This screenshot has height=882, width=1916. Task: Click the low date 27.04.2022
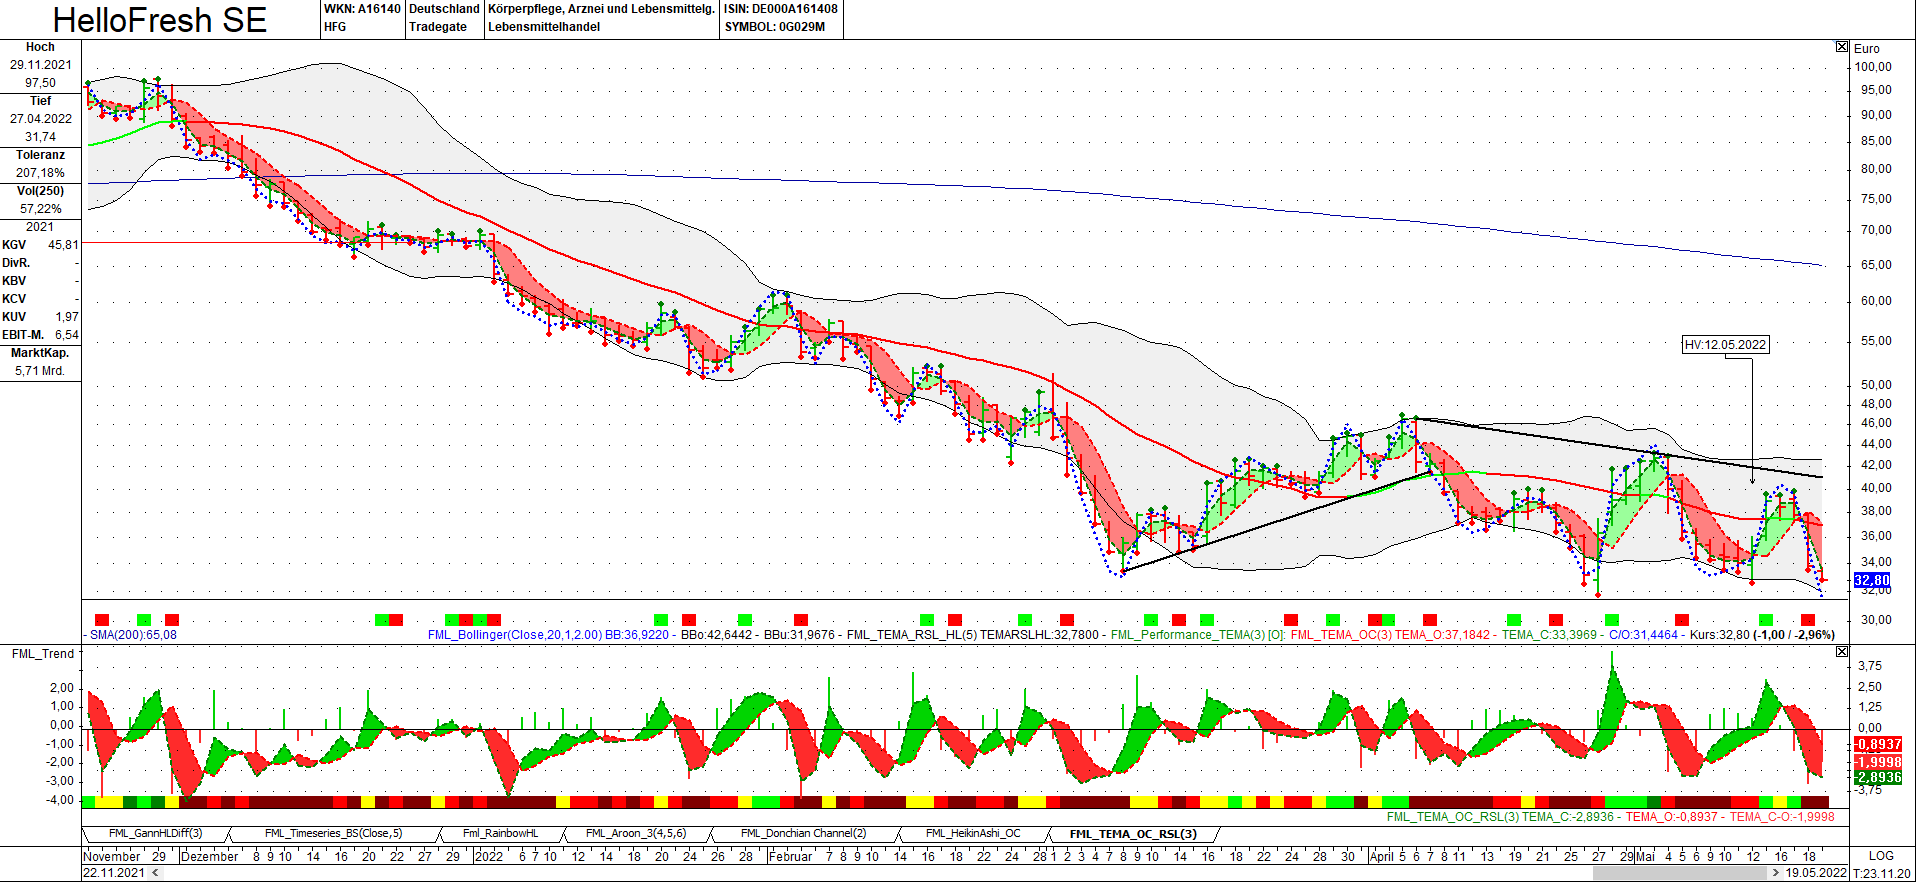[x=41, y=119]
